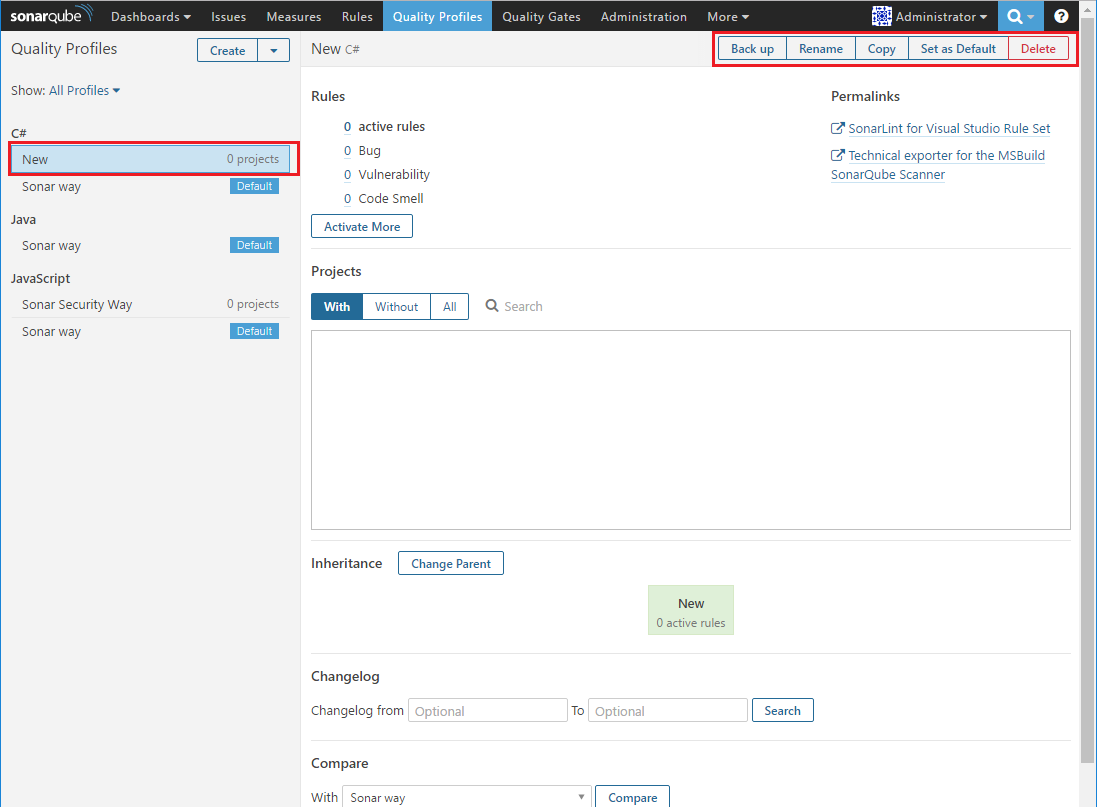
Task: Click the Copy profile button
Action: pos(882,48)
